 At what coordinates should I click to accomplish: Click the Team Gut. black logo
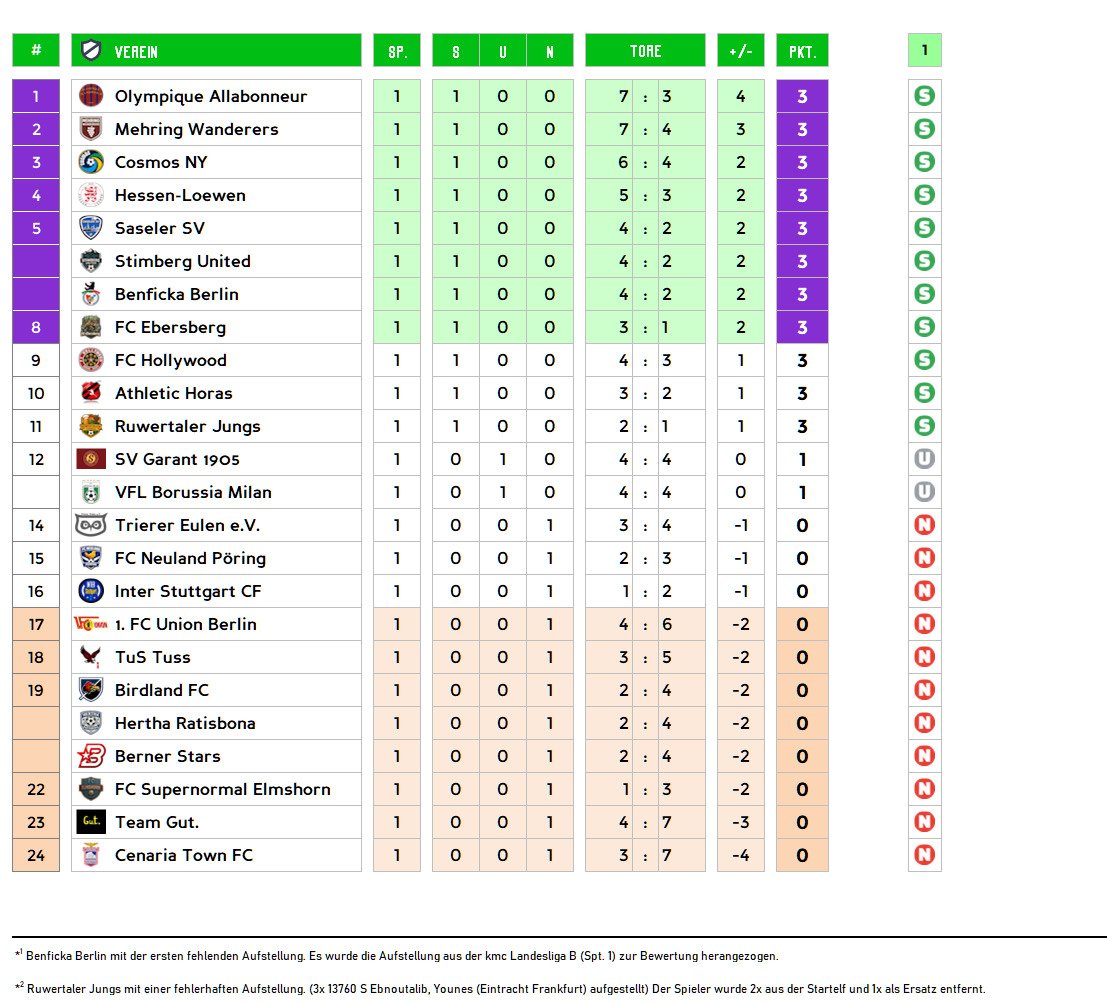pyautogui.click(x=91, y=822)
